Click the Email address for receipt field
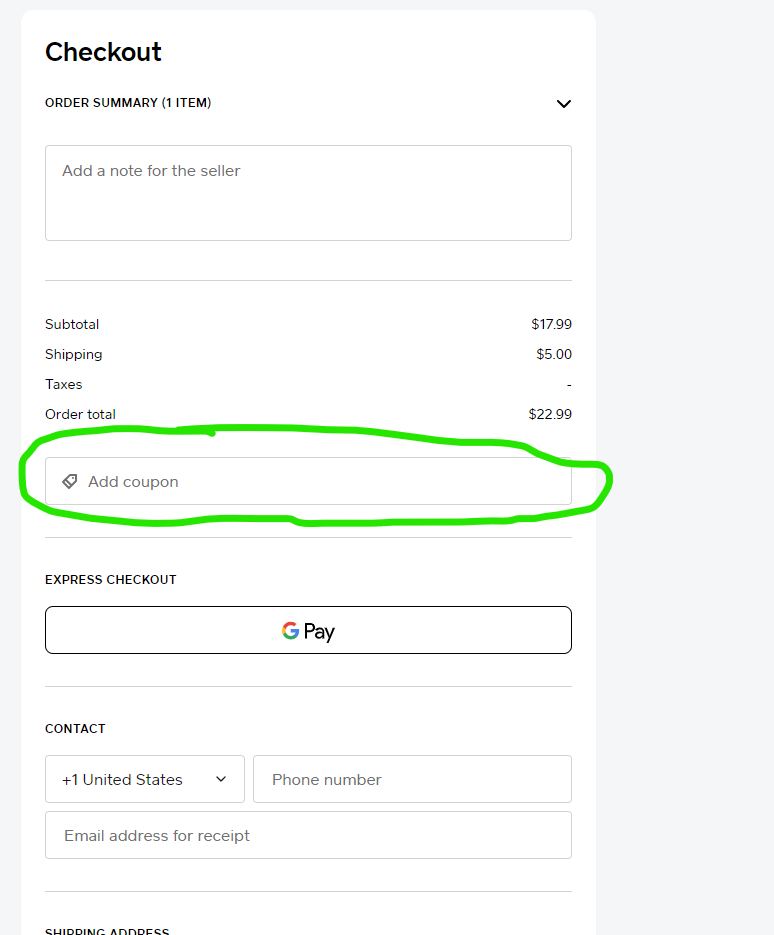 308,835
